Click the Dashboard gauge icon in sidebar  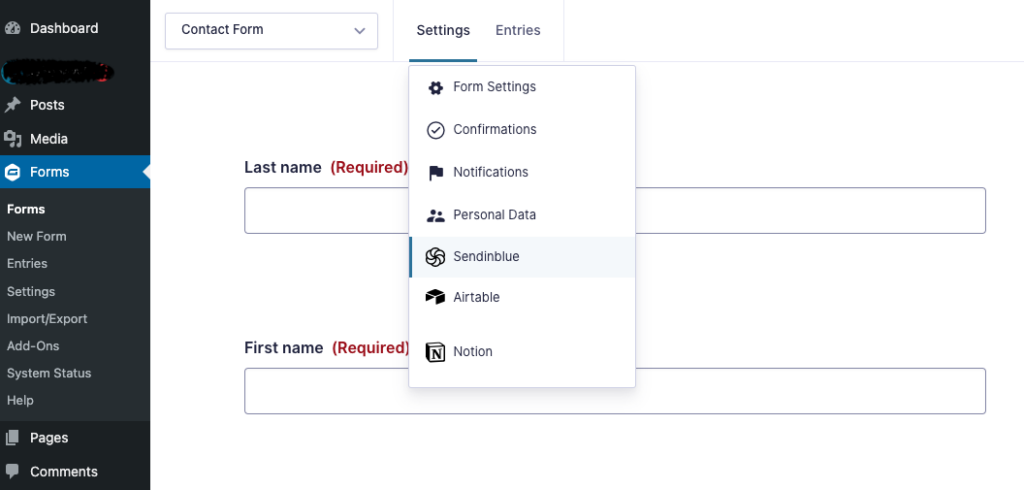[13, 28]
